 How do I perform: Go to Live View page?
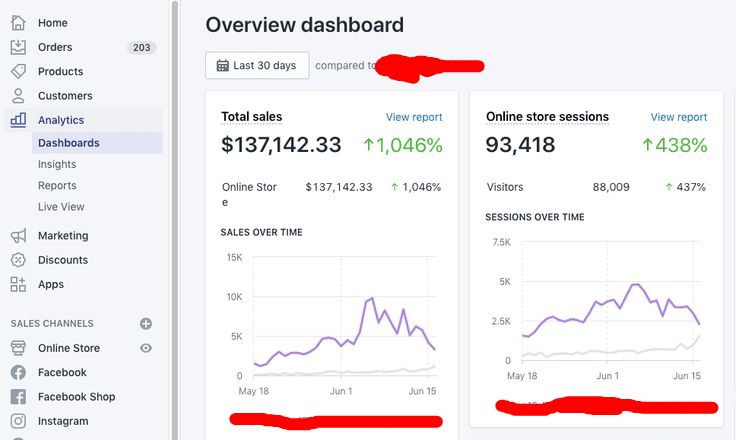pyautogui.click(x=61, y=207)
